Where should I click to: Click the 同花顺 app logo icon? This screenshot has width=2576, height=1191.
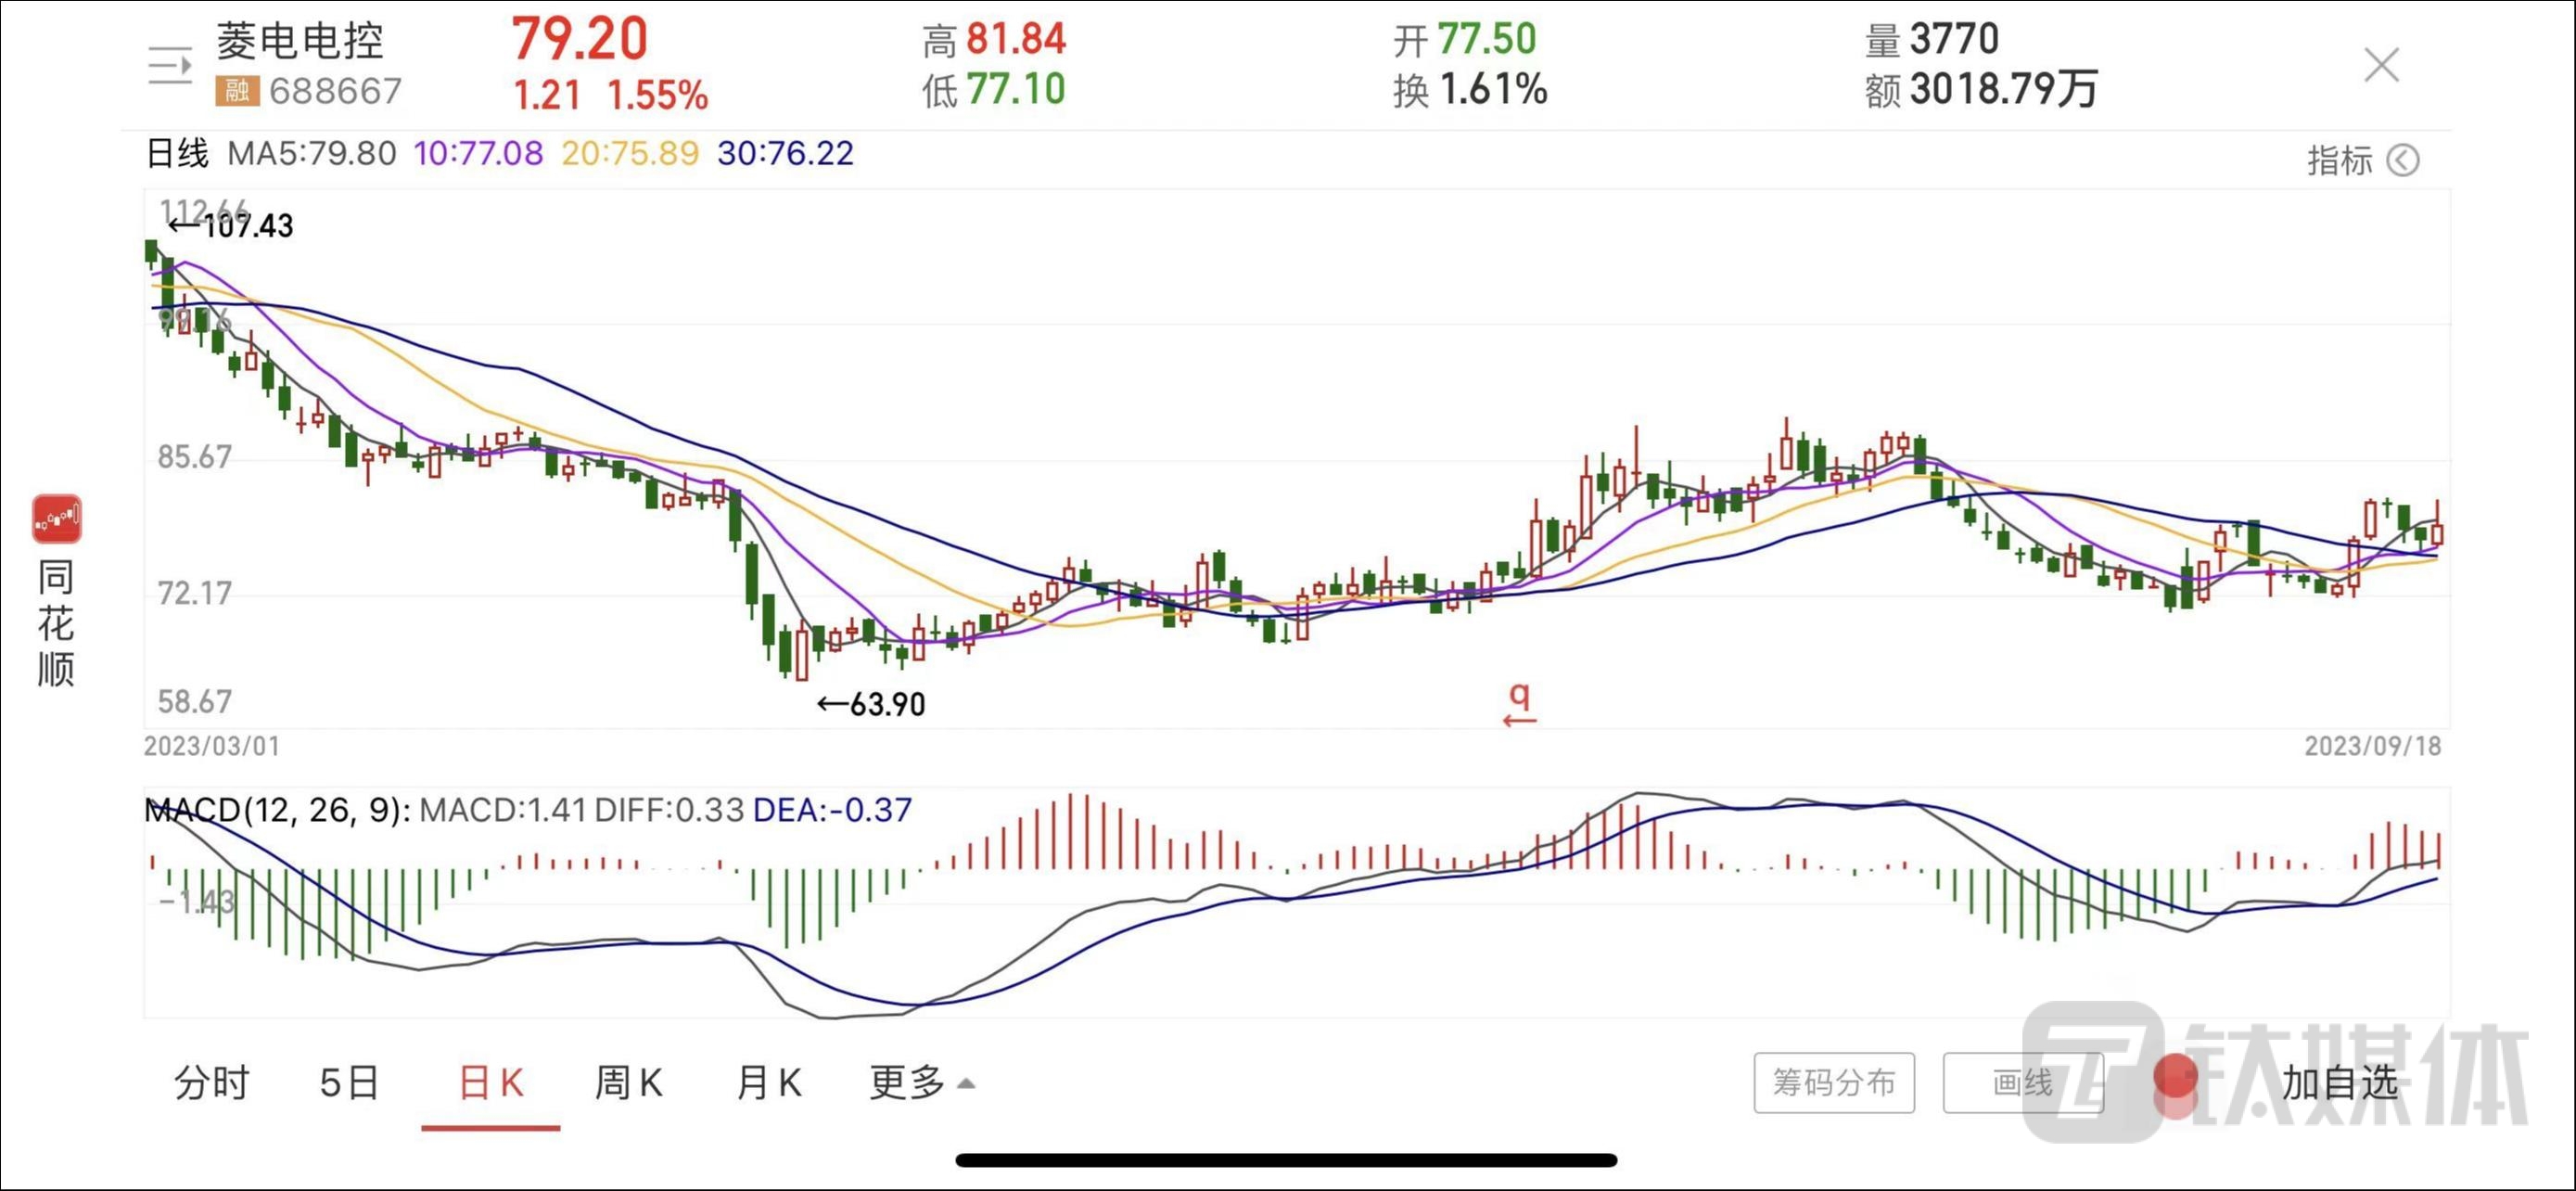pyautogui.click(x=57, y=519)
